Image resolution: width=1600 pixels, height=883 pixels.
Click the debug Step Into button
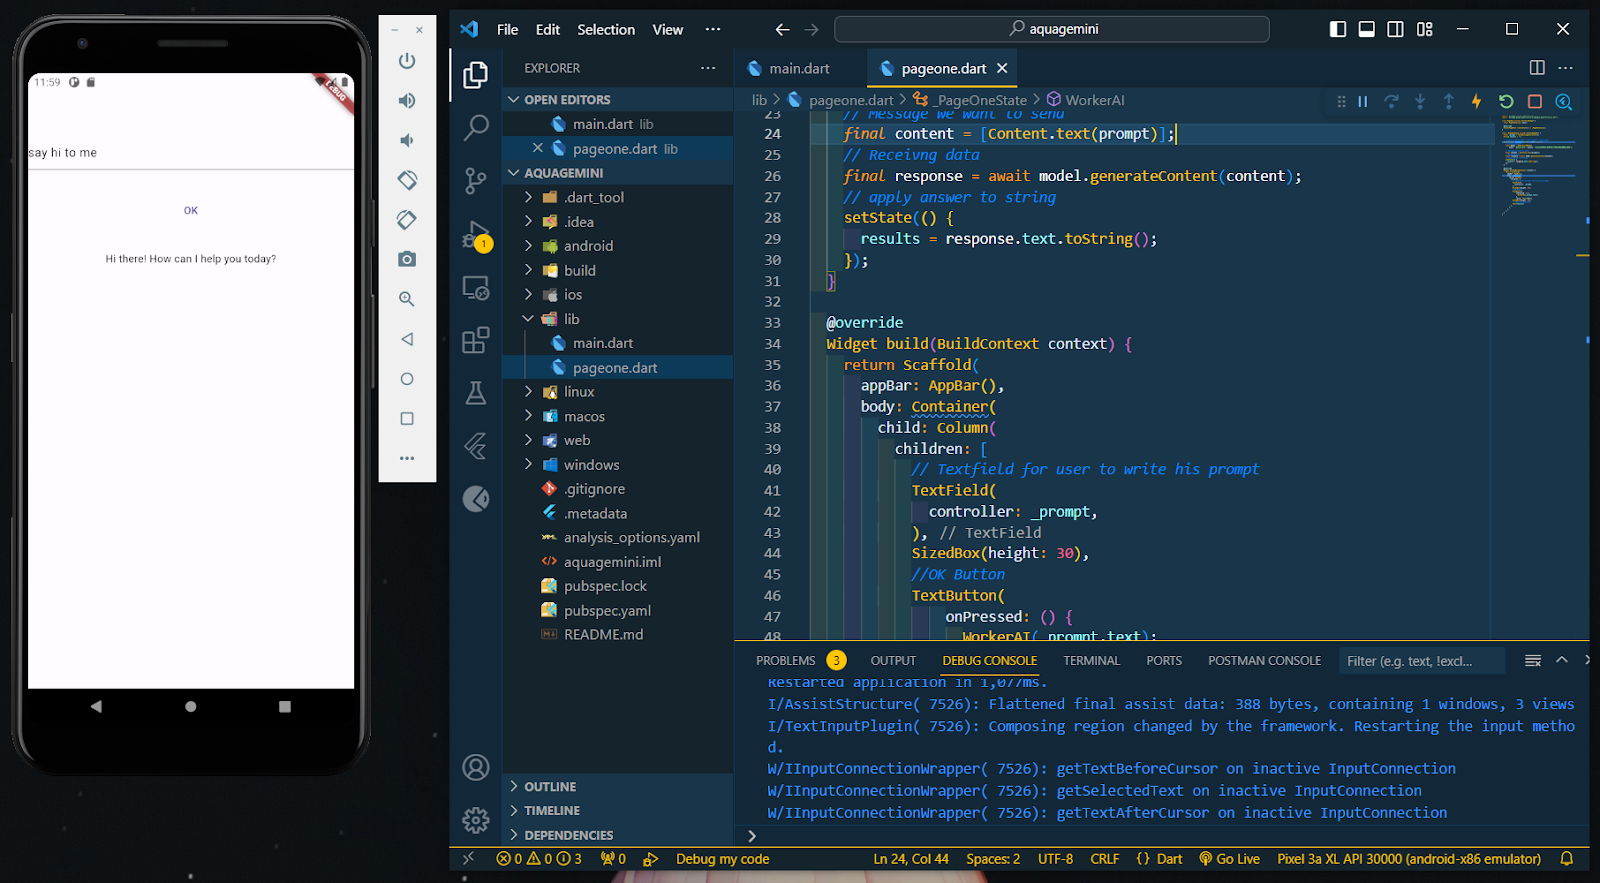pos(1420,101)
